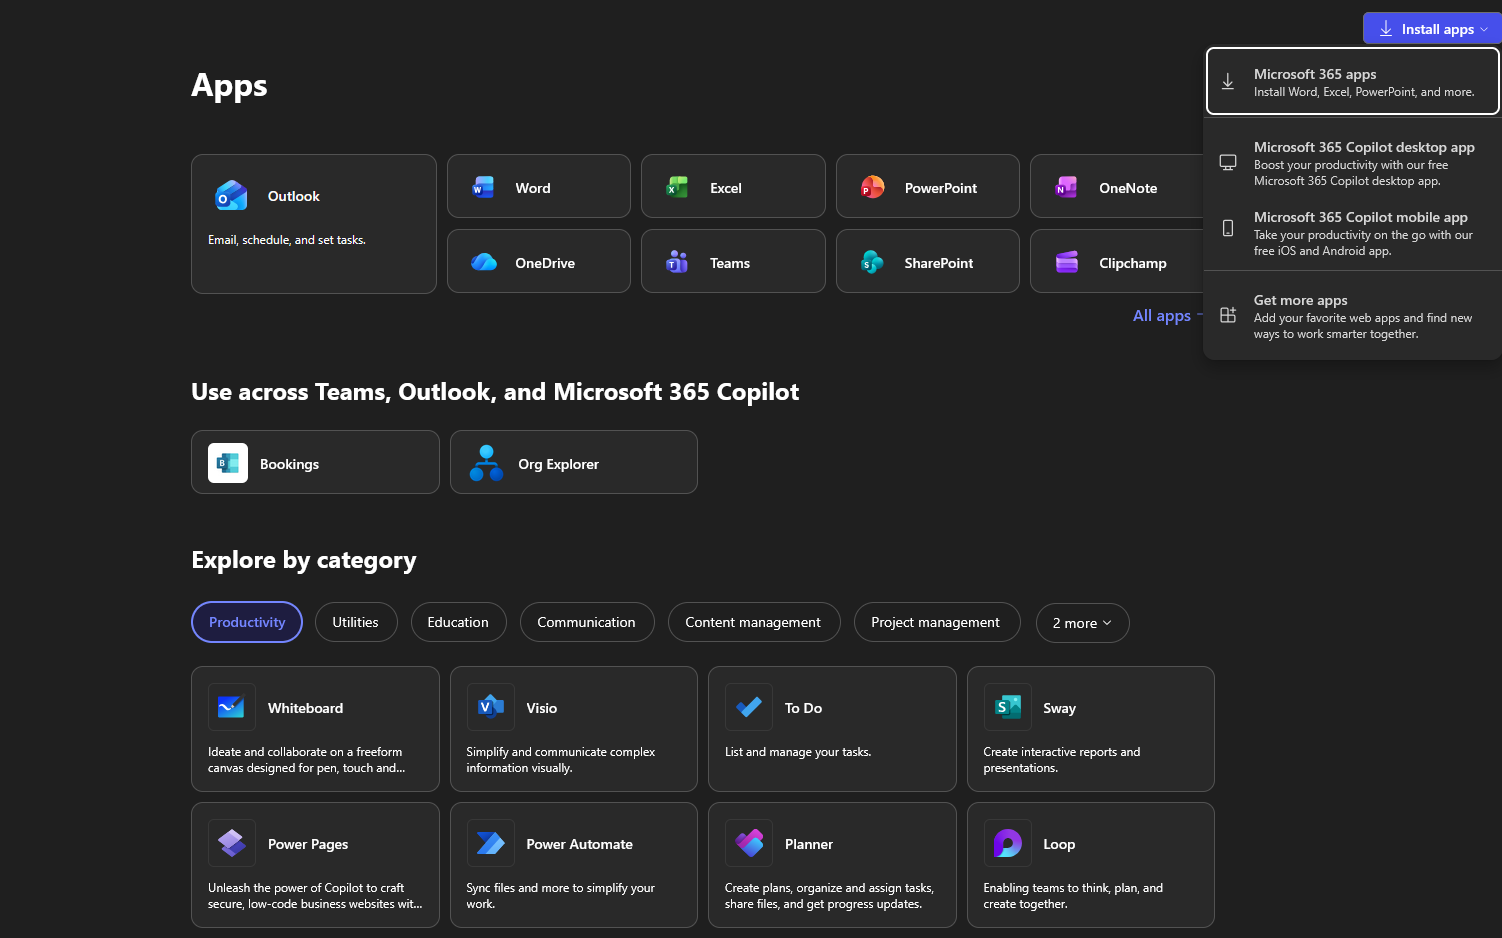Viewport: 1502px width, 938px height.
Task: Click Loop's 'Enabling teams to think' description
Action: tap(1073, 896)
